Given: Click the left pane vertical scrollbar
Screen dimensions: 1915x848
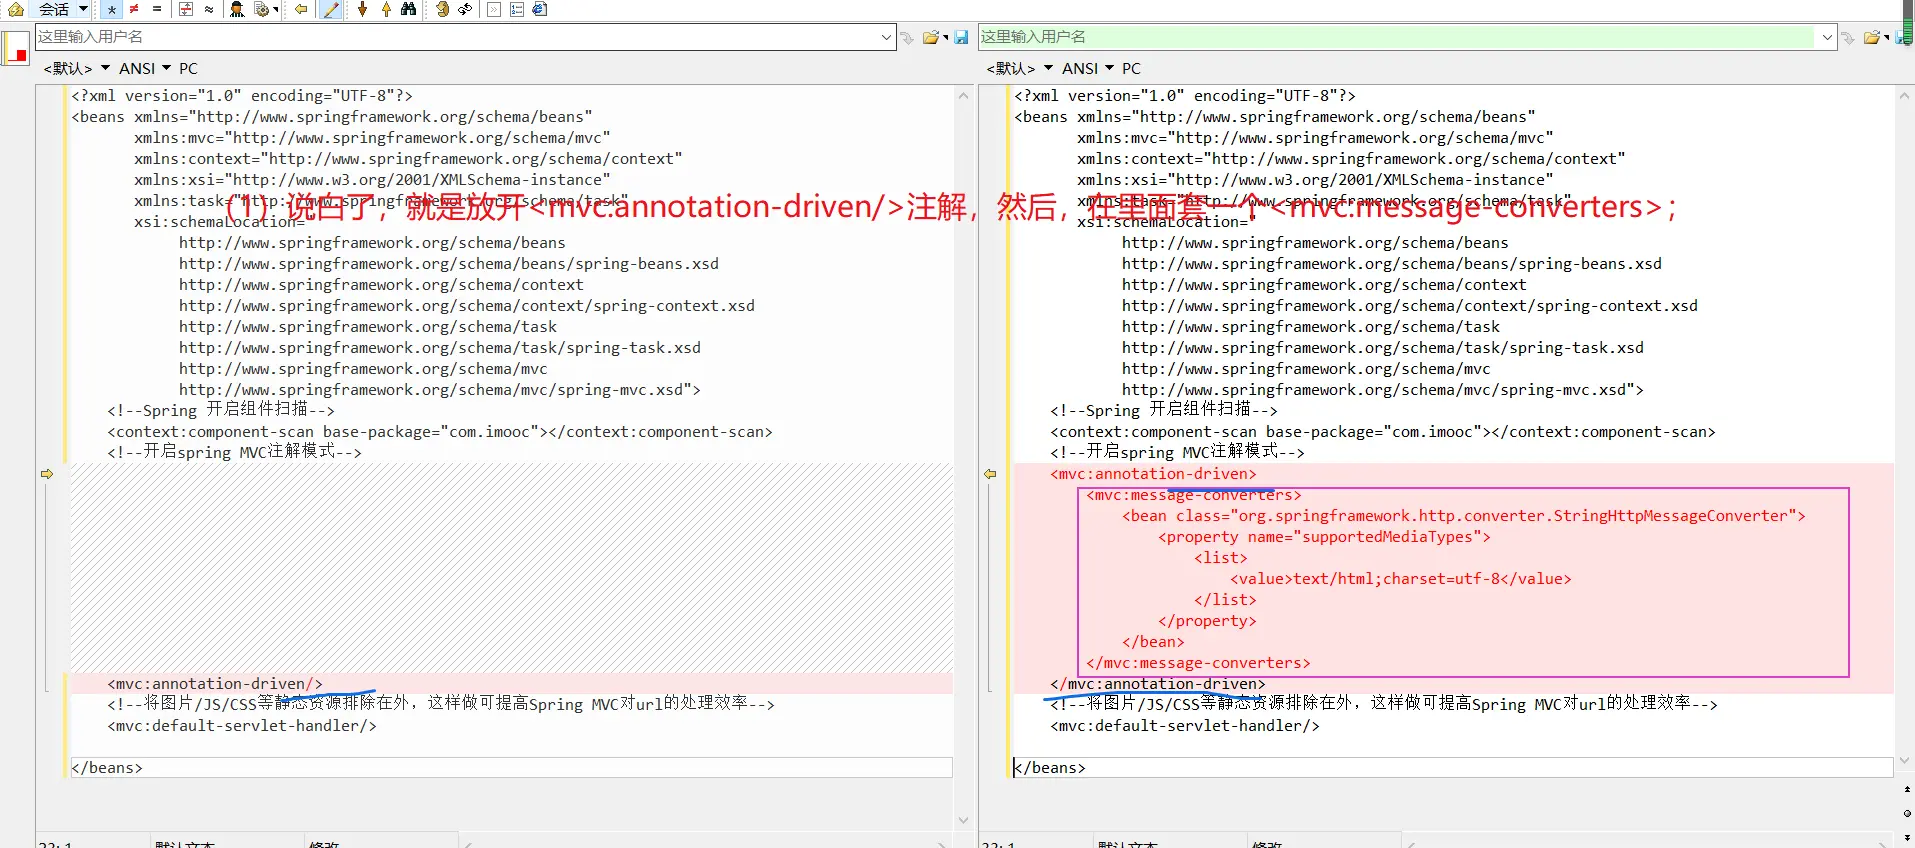Looking at the screenshot, I should [963, 450].
